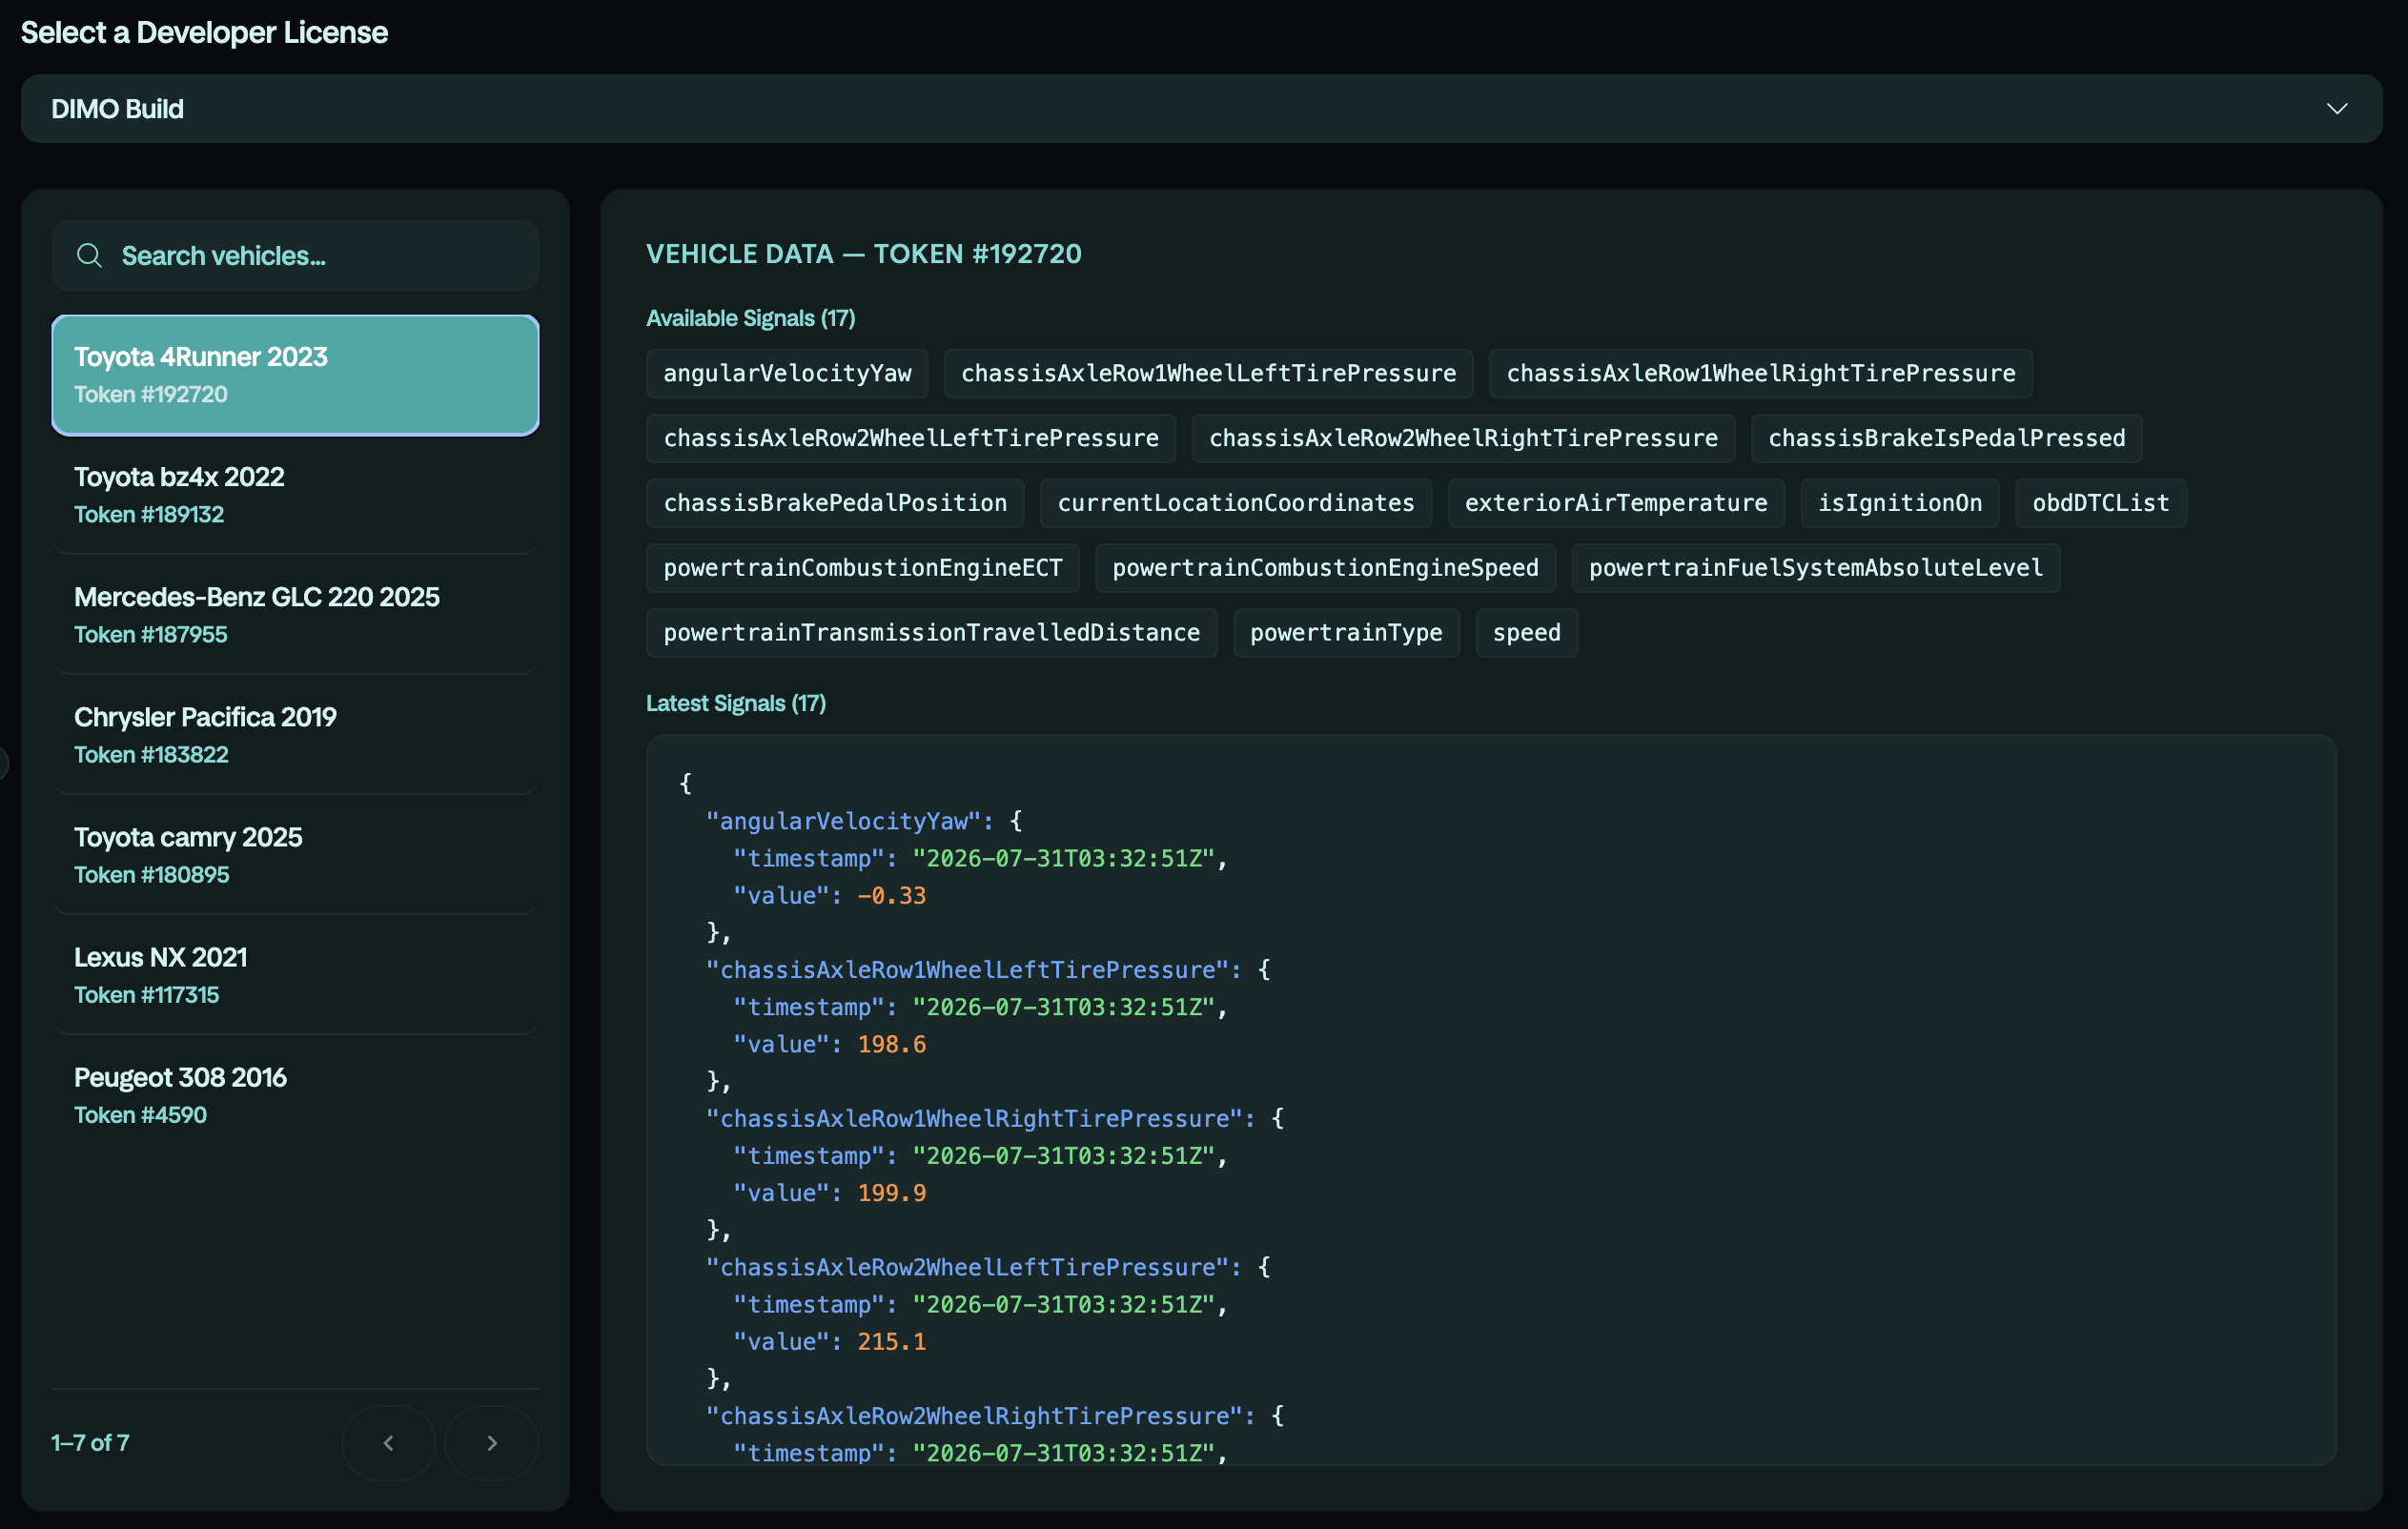Select Toyota camry 2025 vehicle
The image size is (2408, 1529).
[295, 855]
